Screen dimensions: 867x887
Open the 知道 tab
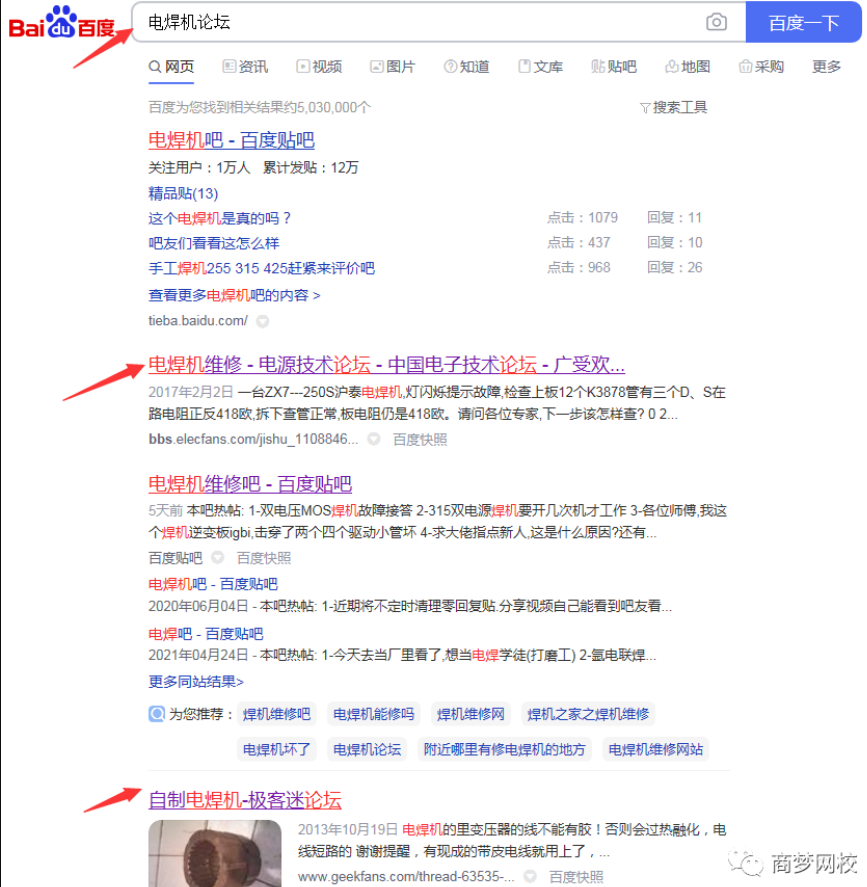(467, 67)
